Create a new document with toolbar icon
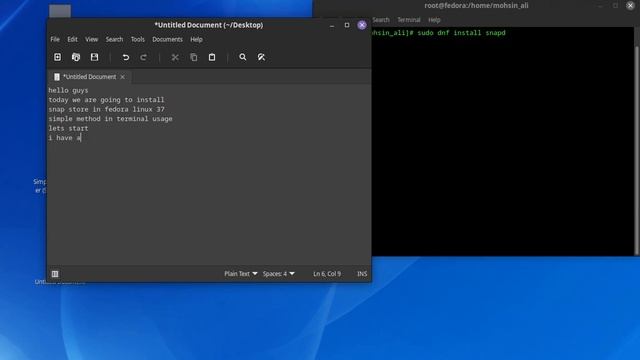 [58, 57]
